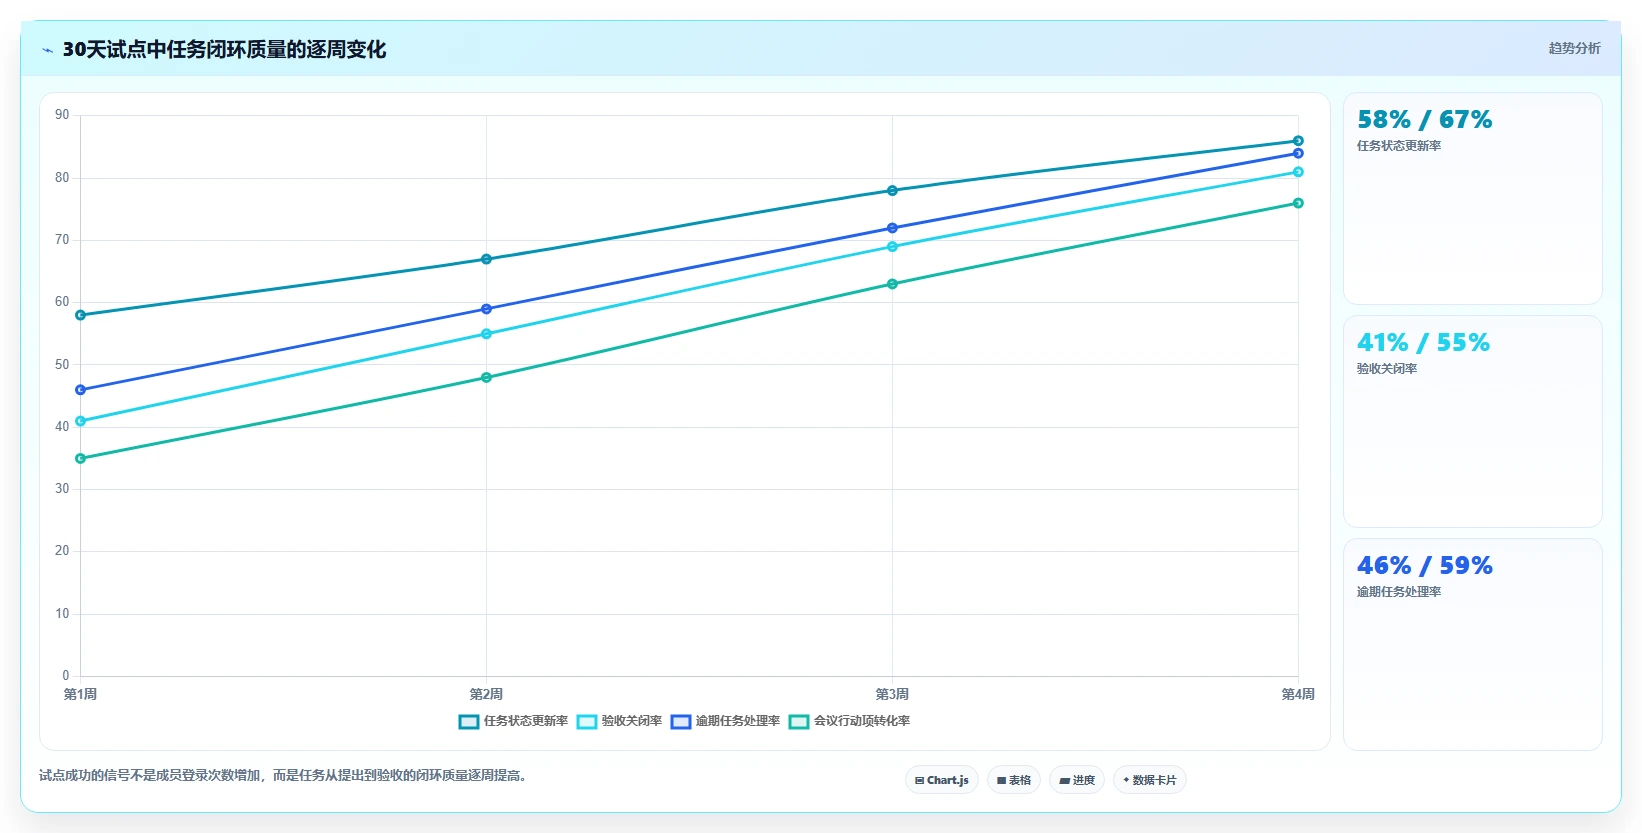Toggle the 逾期任务处理率 legend color box

coord(681,722)
